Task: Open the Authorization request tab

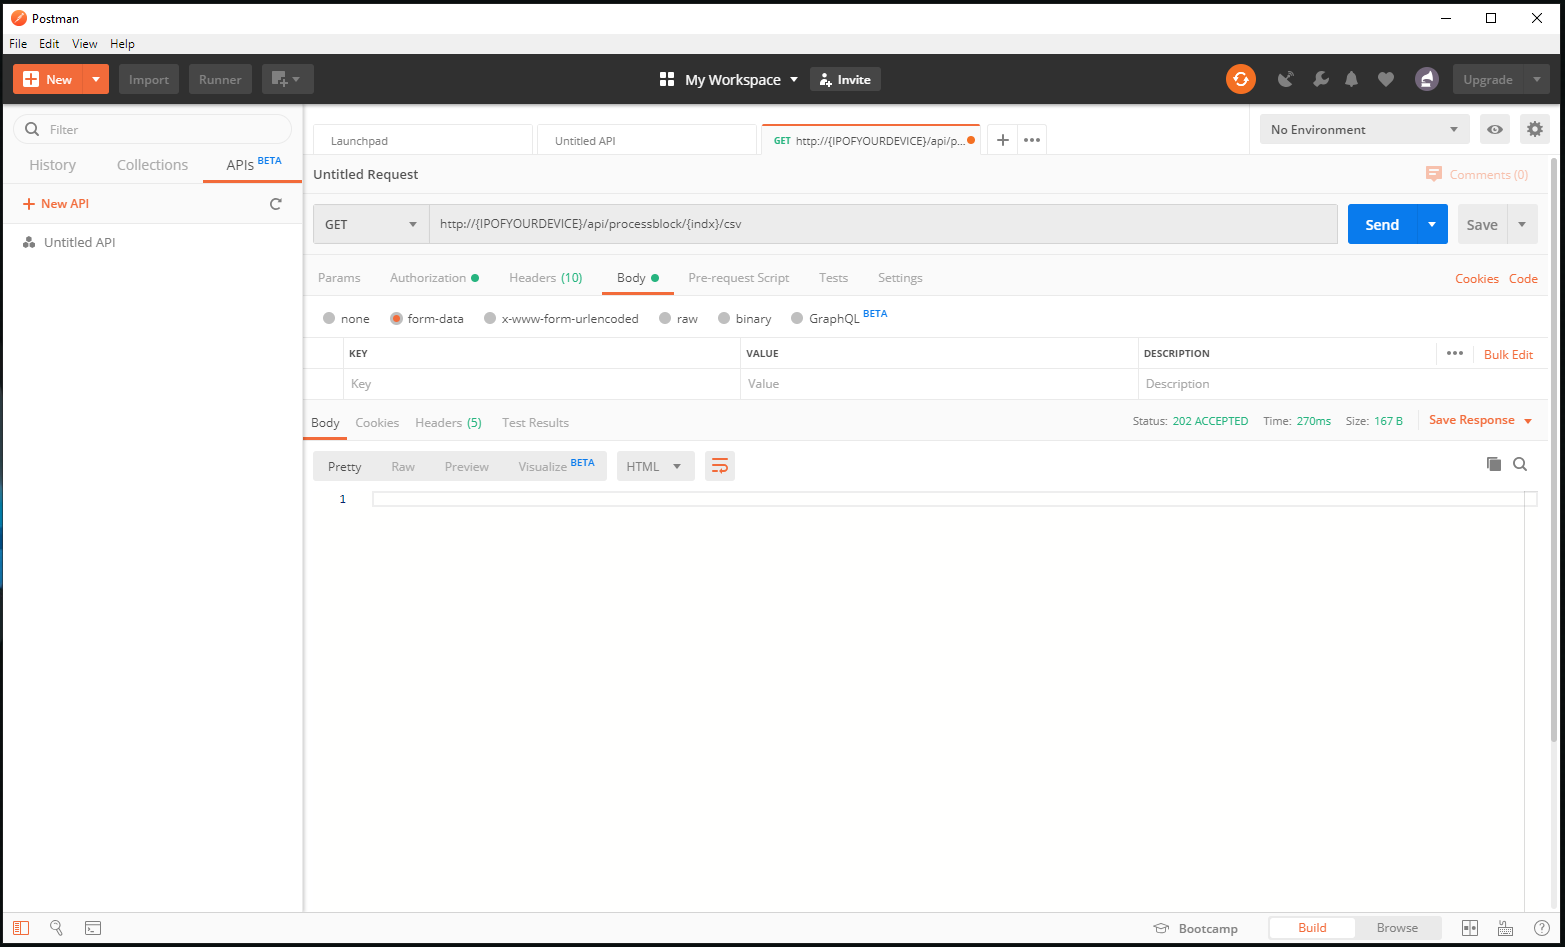Action: (434, 278)
